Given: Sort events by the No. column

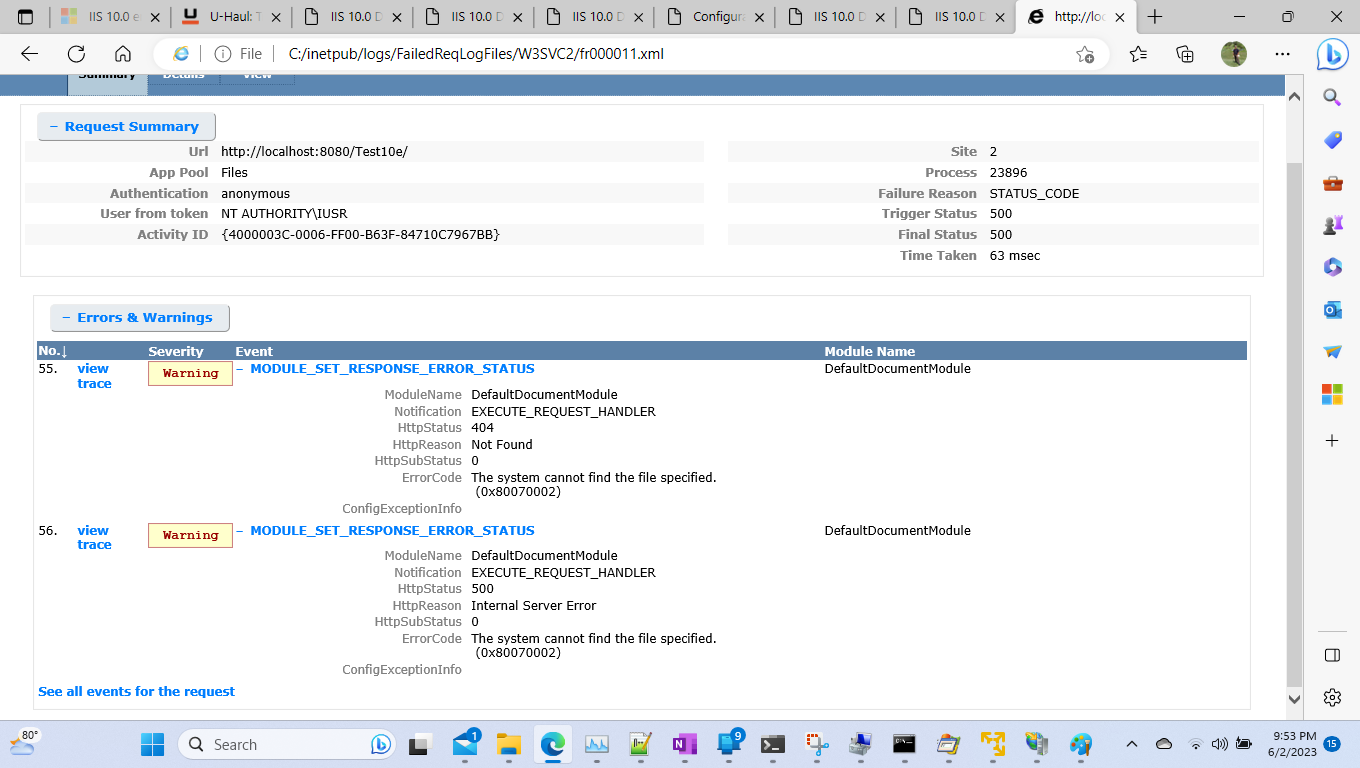Looking at the screenshot, I should pyautogui.click(x=53, y=351).
